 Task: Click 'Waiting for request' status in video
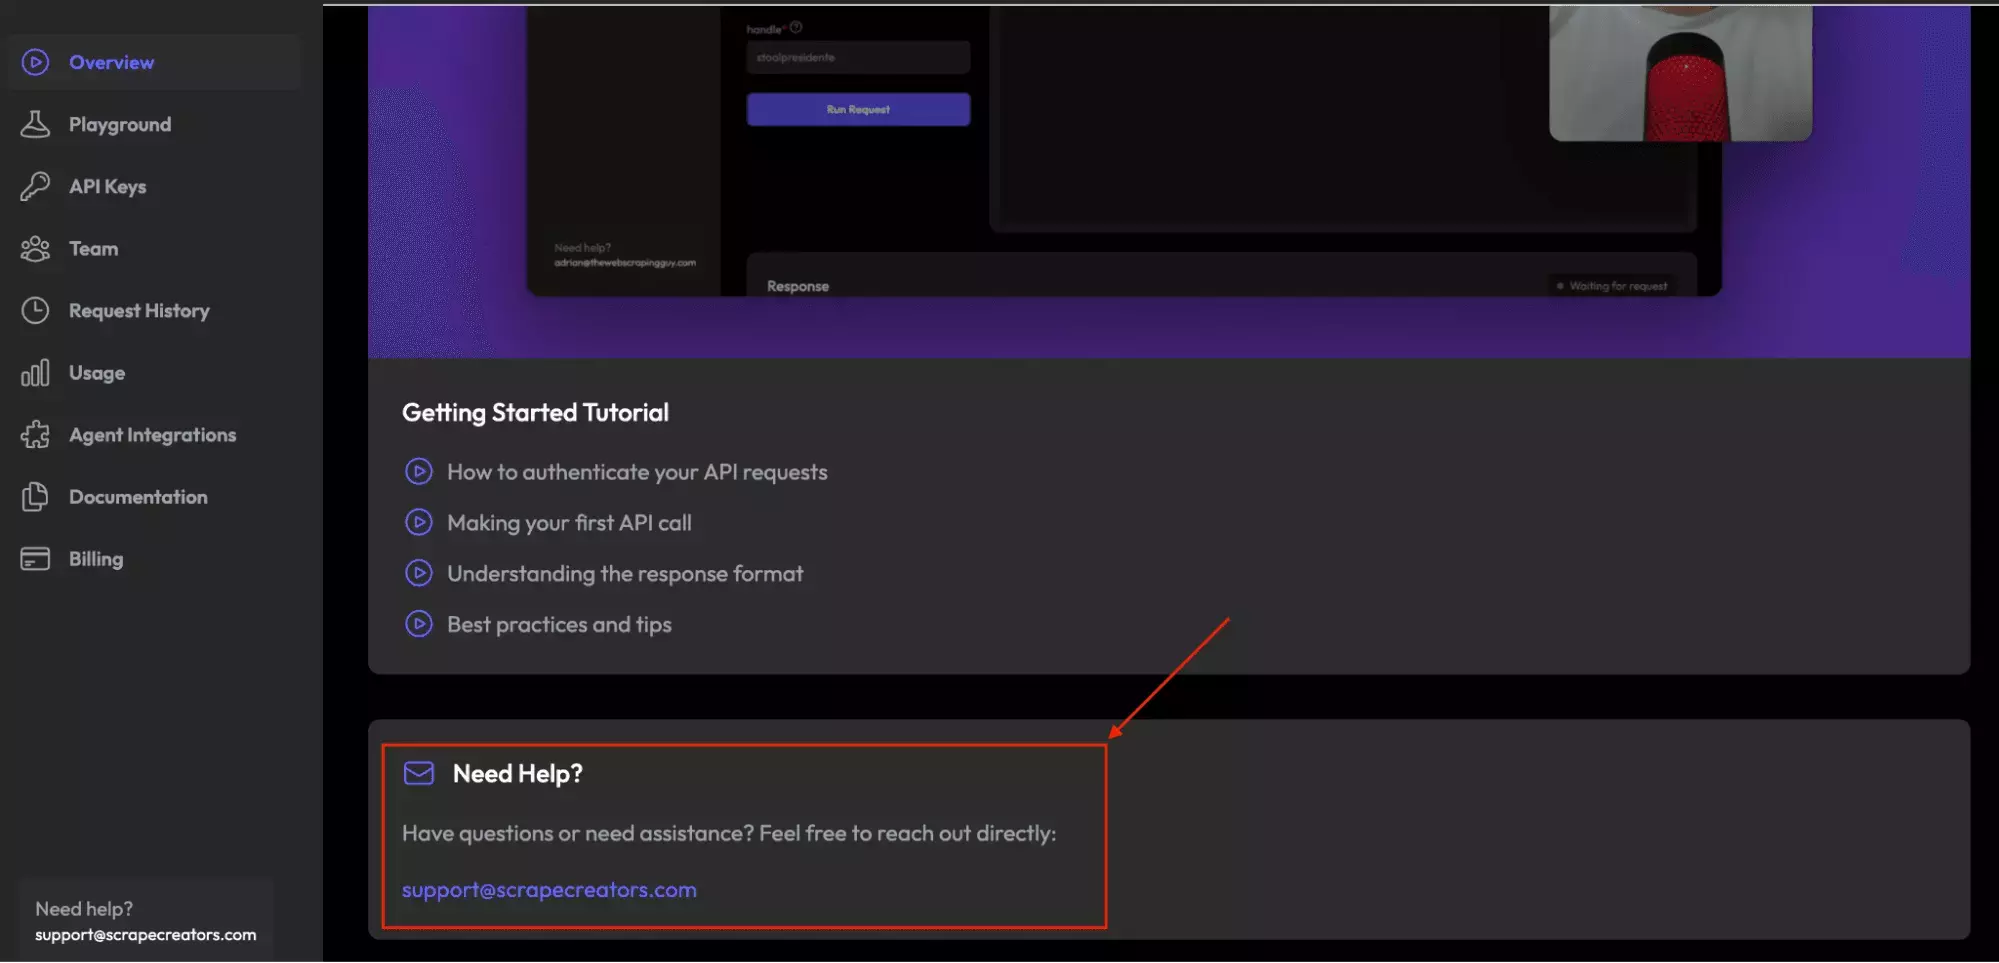[1612, 286]
